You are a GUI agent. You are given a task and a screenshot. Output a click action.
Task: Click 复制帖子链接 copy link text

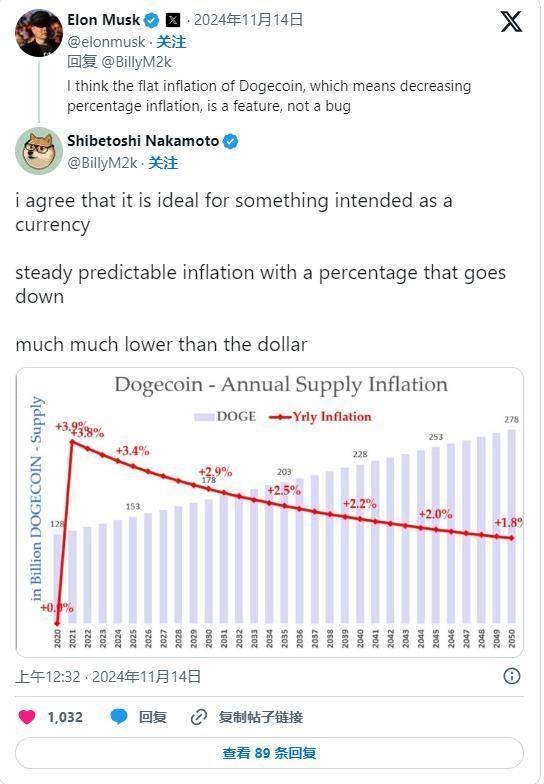coord(260,716)
